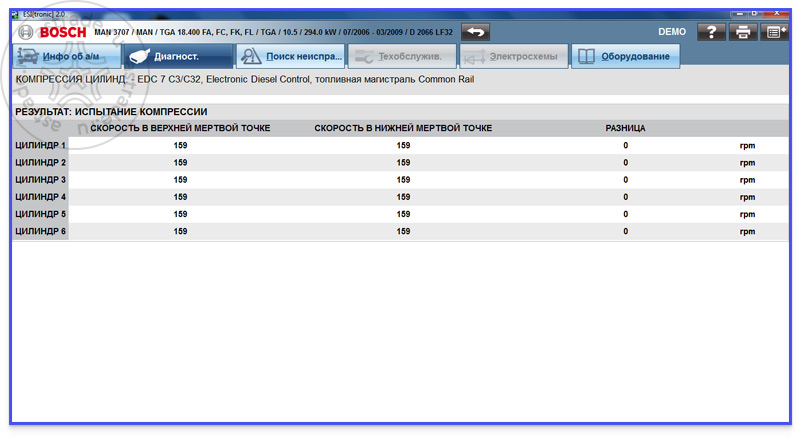Click the ESI[tronic] 2.0 window title

(x=44, y=14)
